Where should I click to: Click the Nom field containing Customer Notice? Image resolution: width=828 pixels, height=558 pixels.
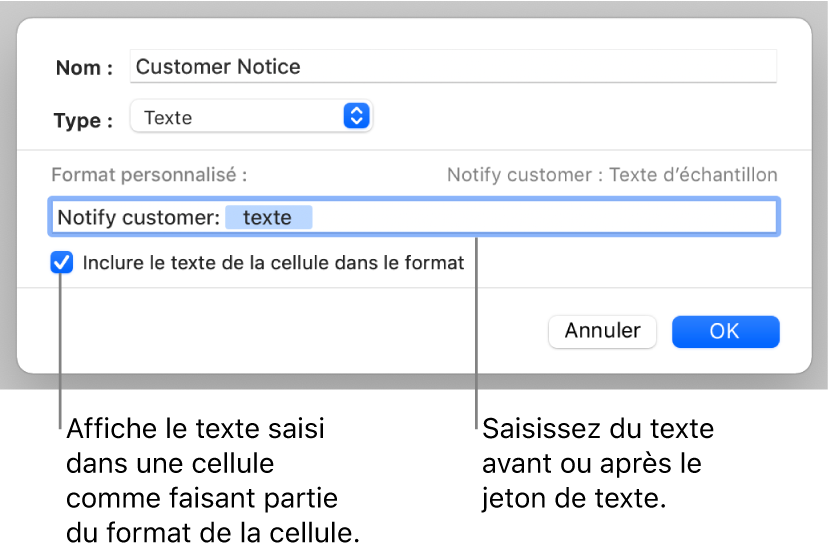tap(453, 67)
